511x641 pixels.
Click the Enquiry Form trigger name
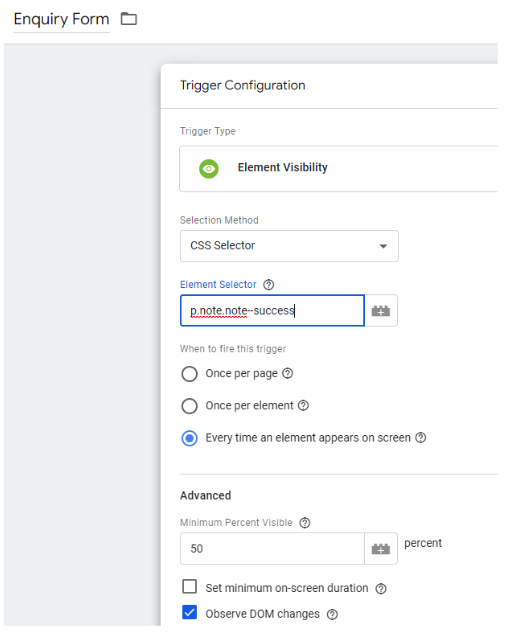point(61,19)
